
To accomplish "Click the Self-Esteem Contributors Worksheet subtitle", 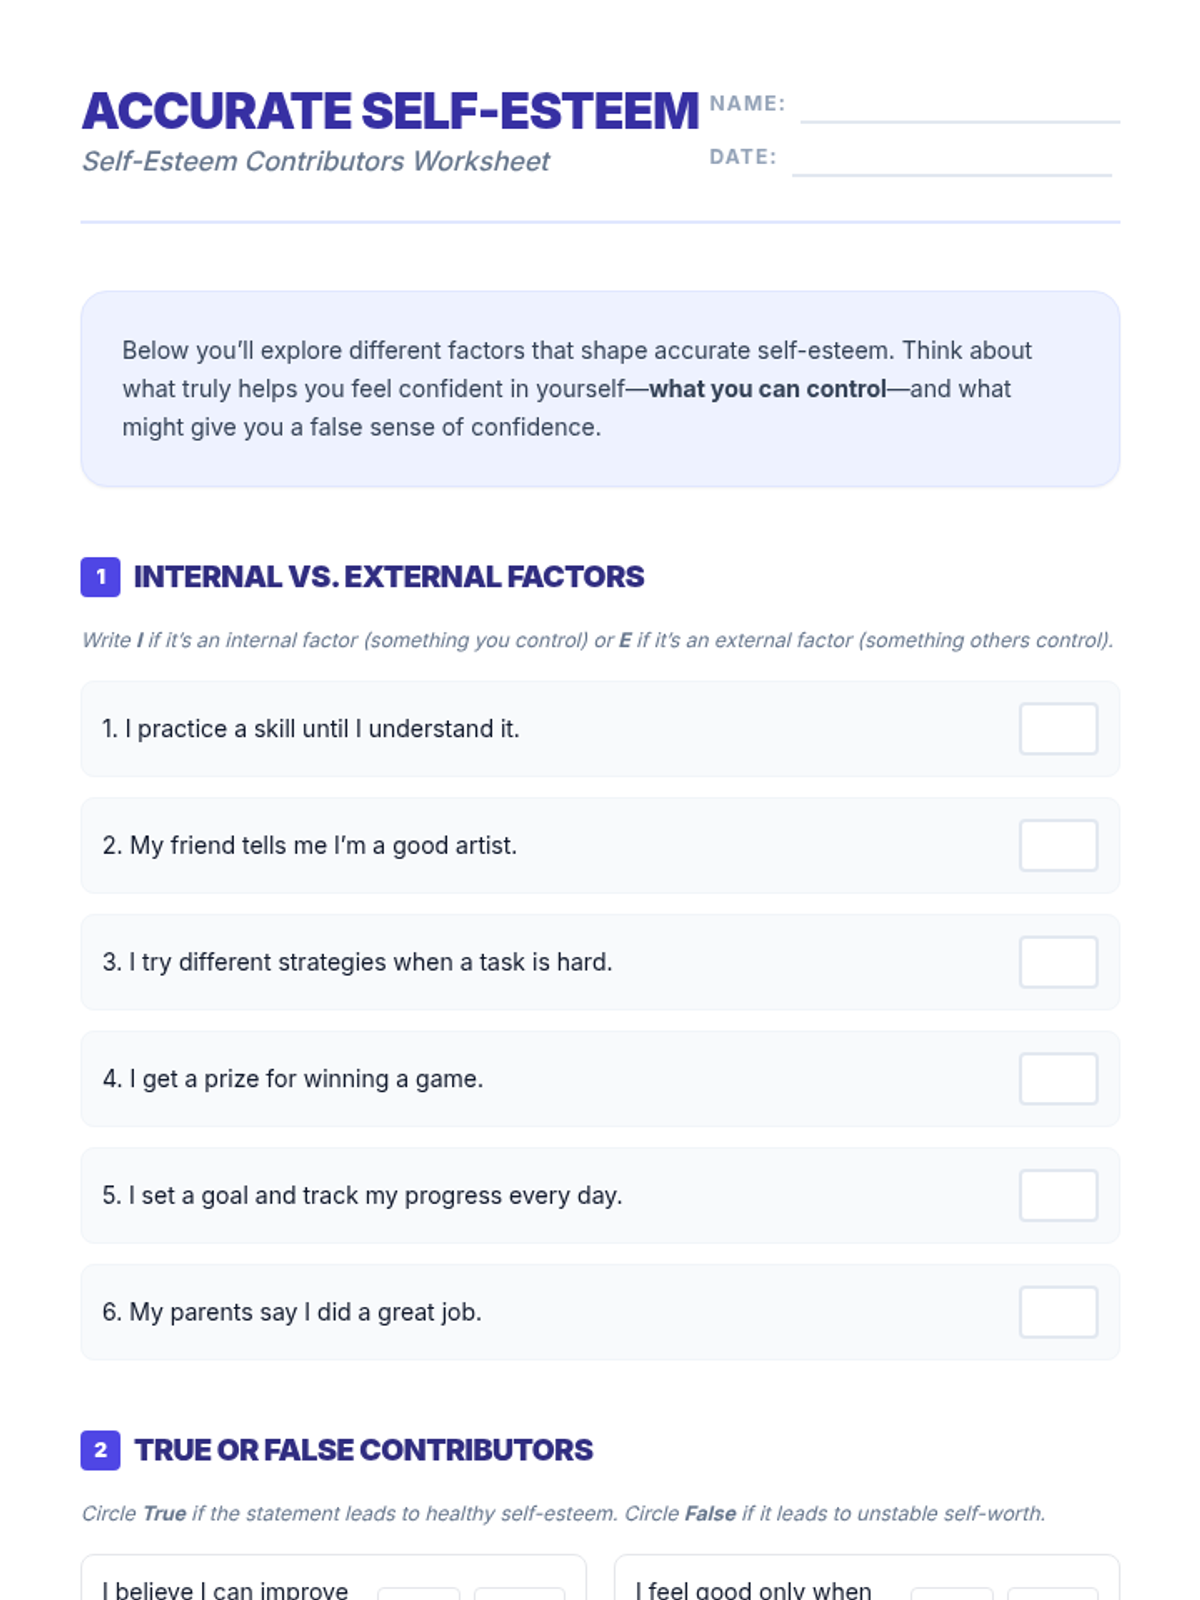I will [316, 161].
